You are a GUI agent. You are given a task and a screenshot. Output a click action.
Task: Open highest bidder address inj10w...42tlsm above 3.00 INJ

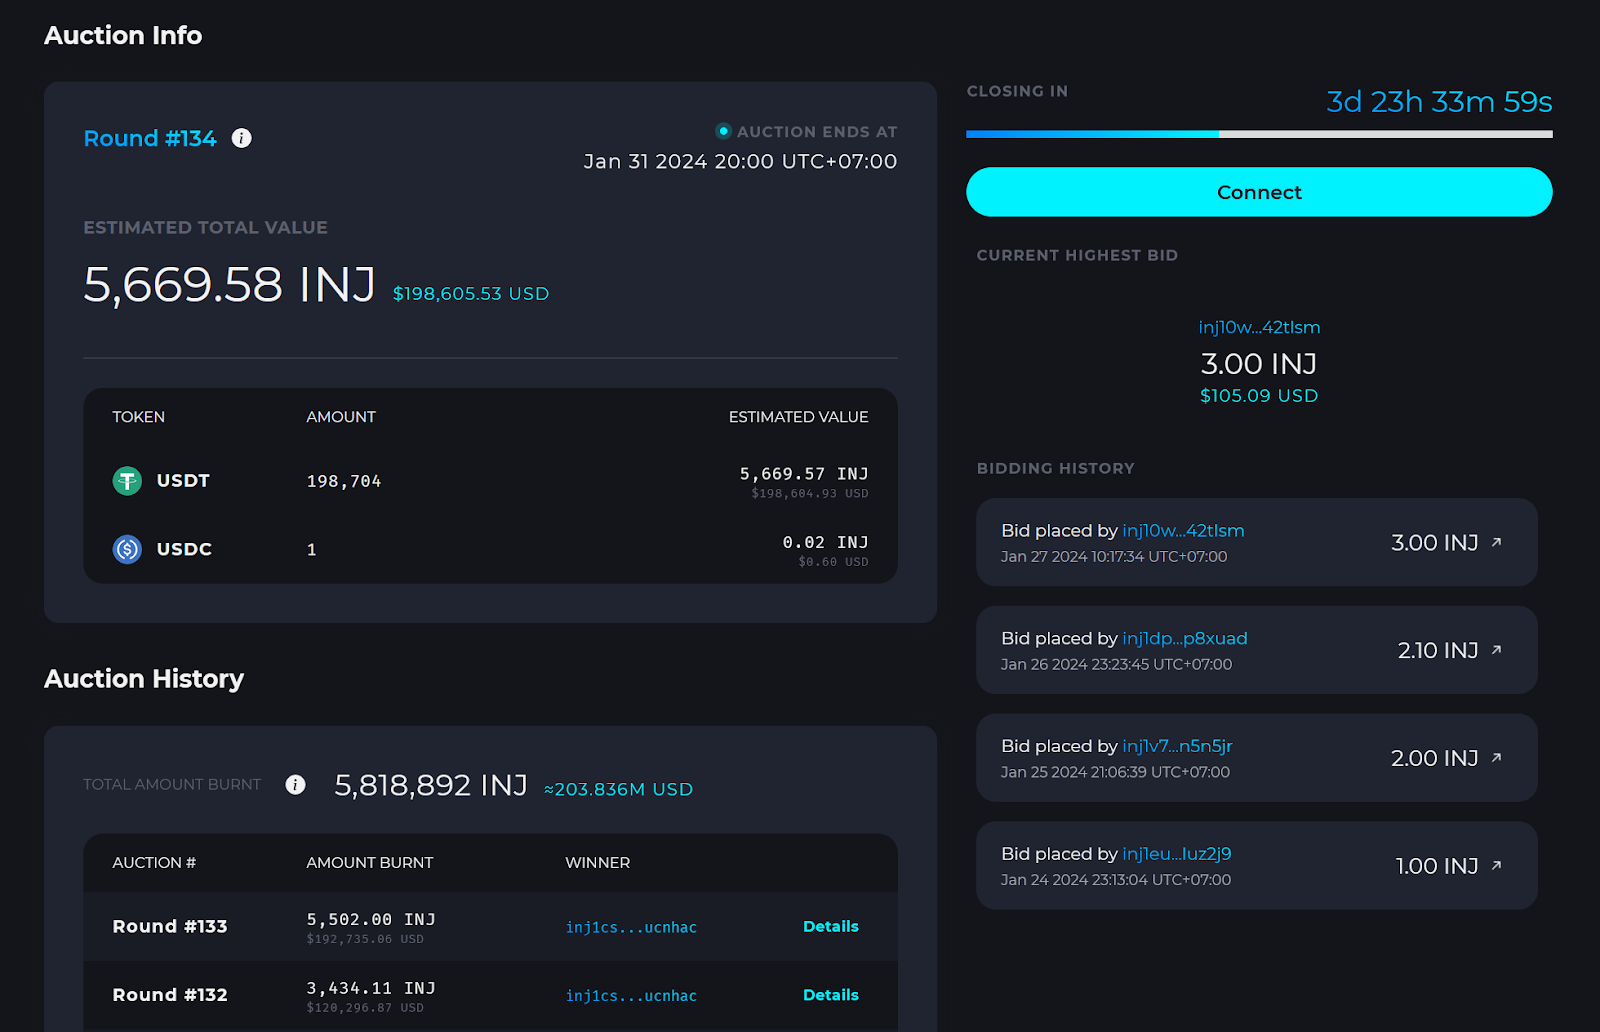click(x=1259, y=327)
